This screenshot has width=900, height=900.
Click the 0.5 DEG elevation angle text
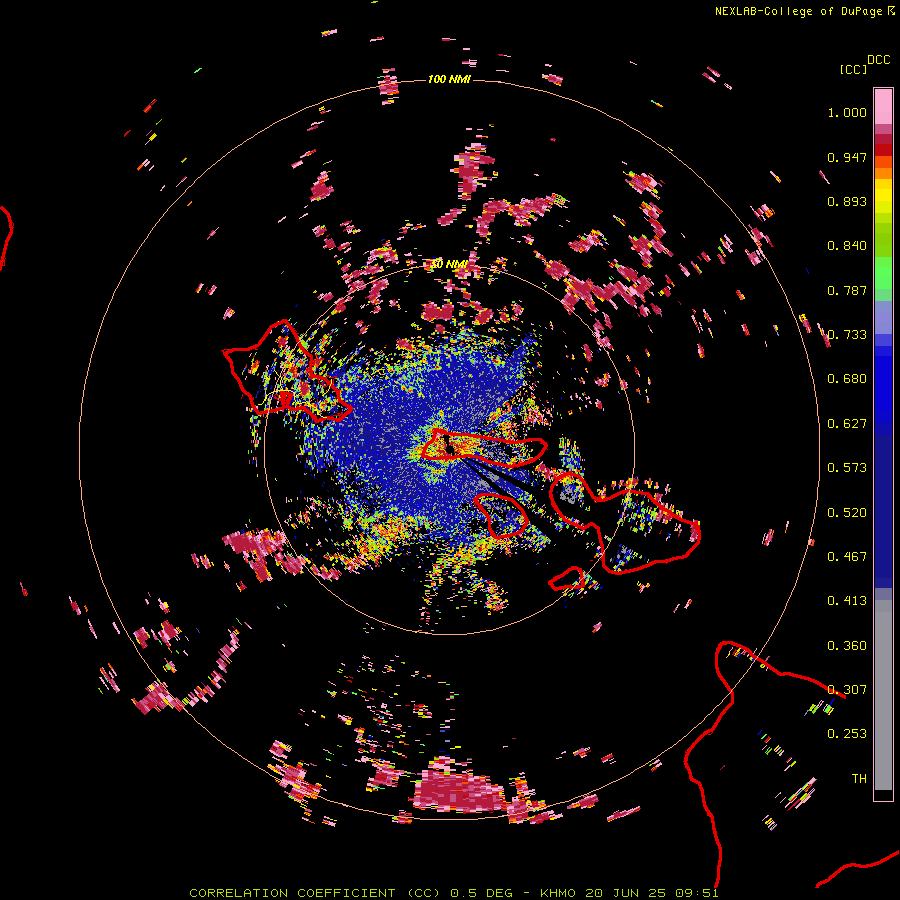click(x=482, y=893)
